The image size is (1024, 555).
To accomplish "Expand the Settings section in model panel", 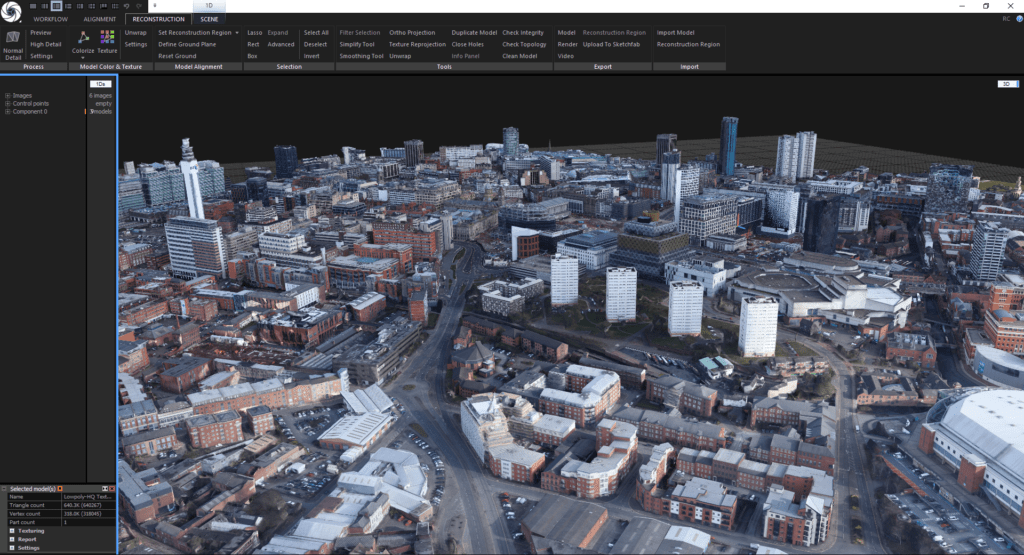I will click(x=12, y=548).
